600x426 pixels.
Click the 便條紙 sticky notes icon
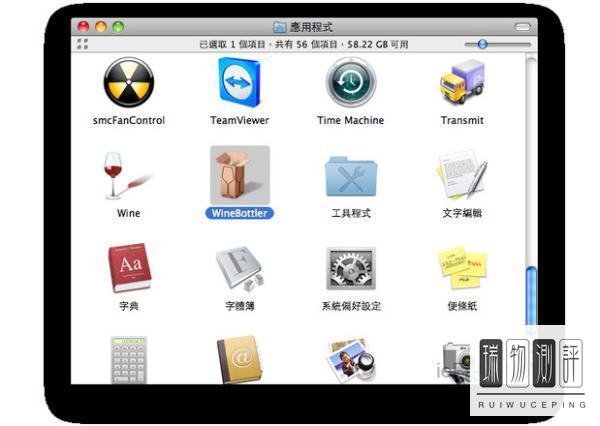click(x=462, y=268)
